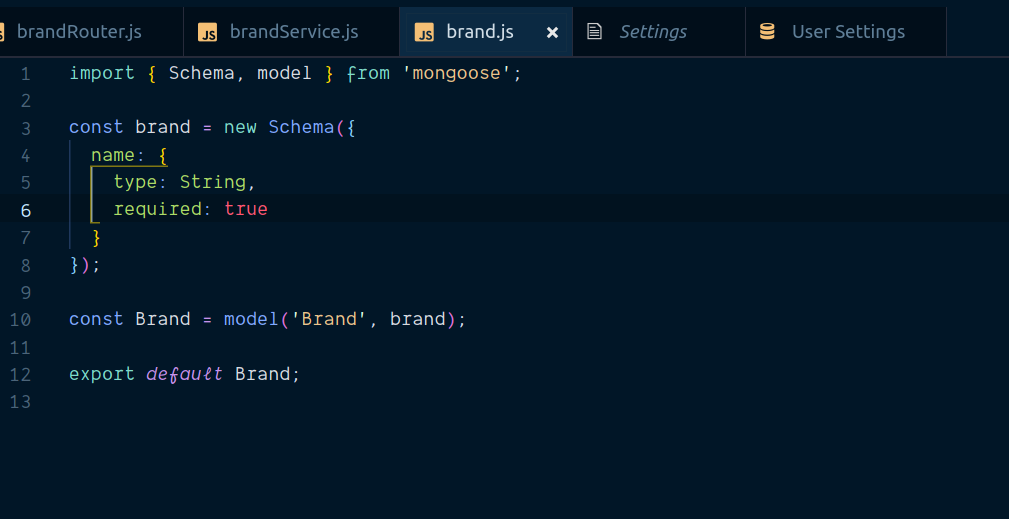1009x519 pixels.
Task: Click the database icon on User Settings tab
Action: click(x=767, y=31)
